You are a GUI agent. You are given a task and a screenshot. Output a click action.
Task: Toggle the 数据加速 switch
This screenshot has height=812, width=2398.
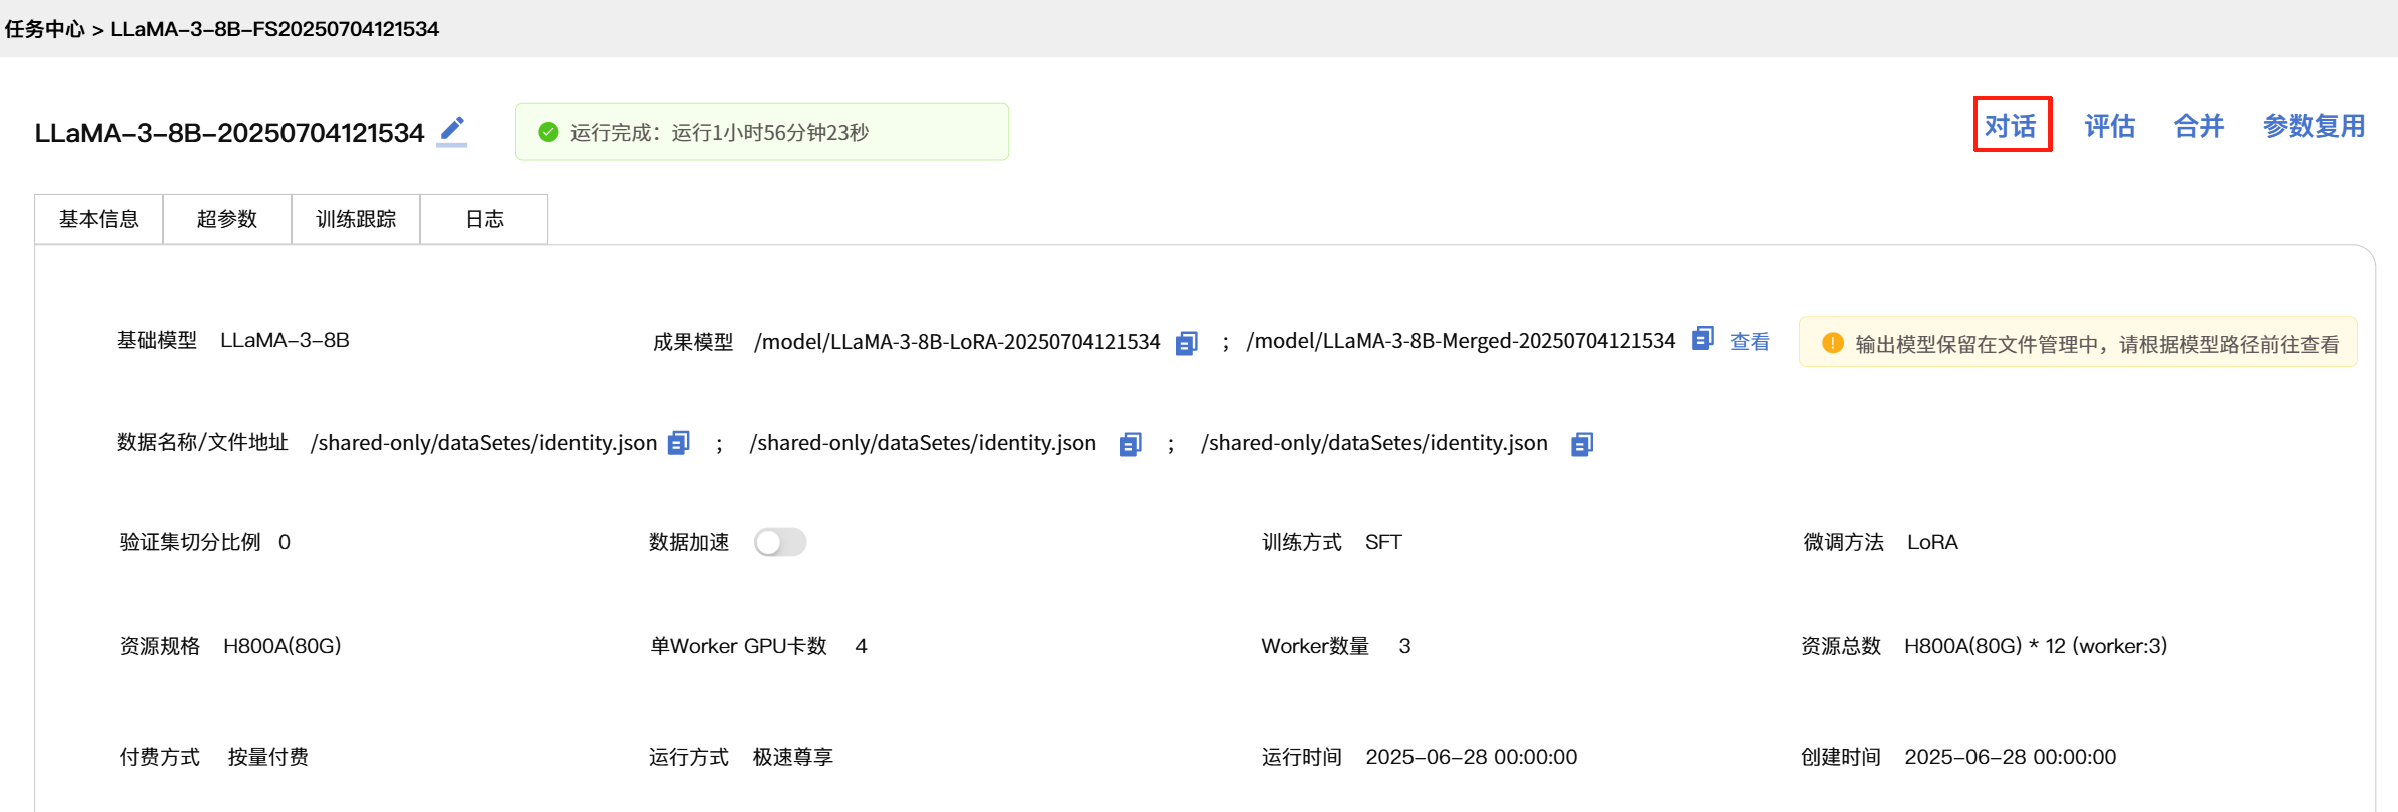click(x=780, y=542)
